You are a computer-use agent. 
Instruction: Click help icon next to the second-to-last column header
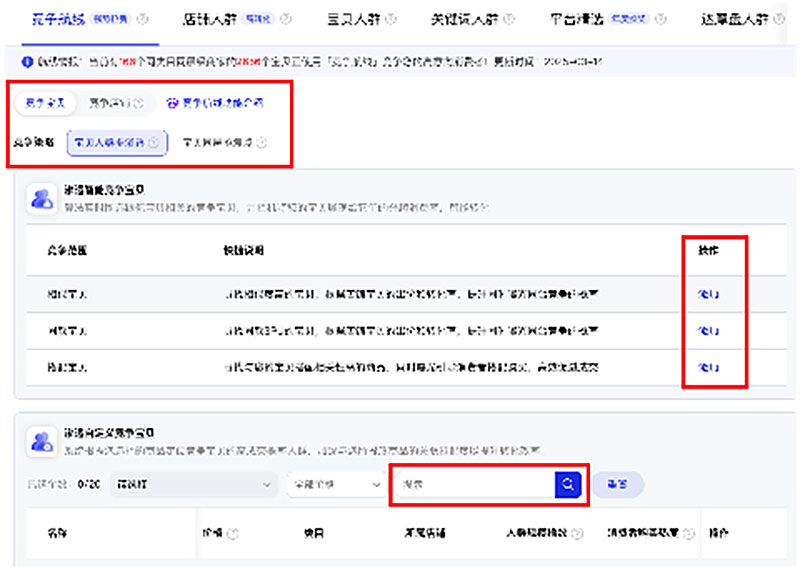[689, 534]
